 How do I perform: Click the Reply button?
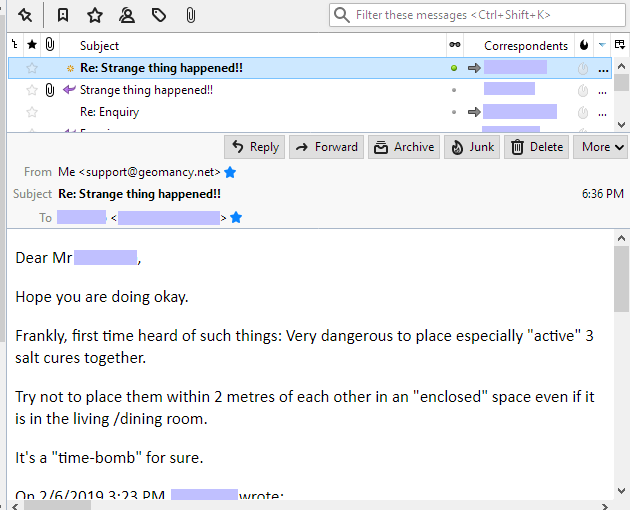pos(254,147)
